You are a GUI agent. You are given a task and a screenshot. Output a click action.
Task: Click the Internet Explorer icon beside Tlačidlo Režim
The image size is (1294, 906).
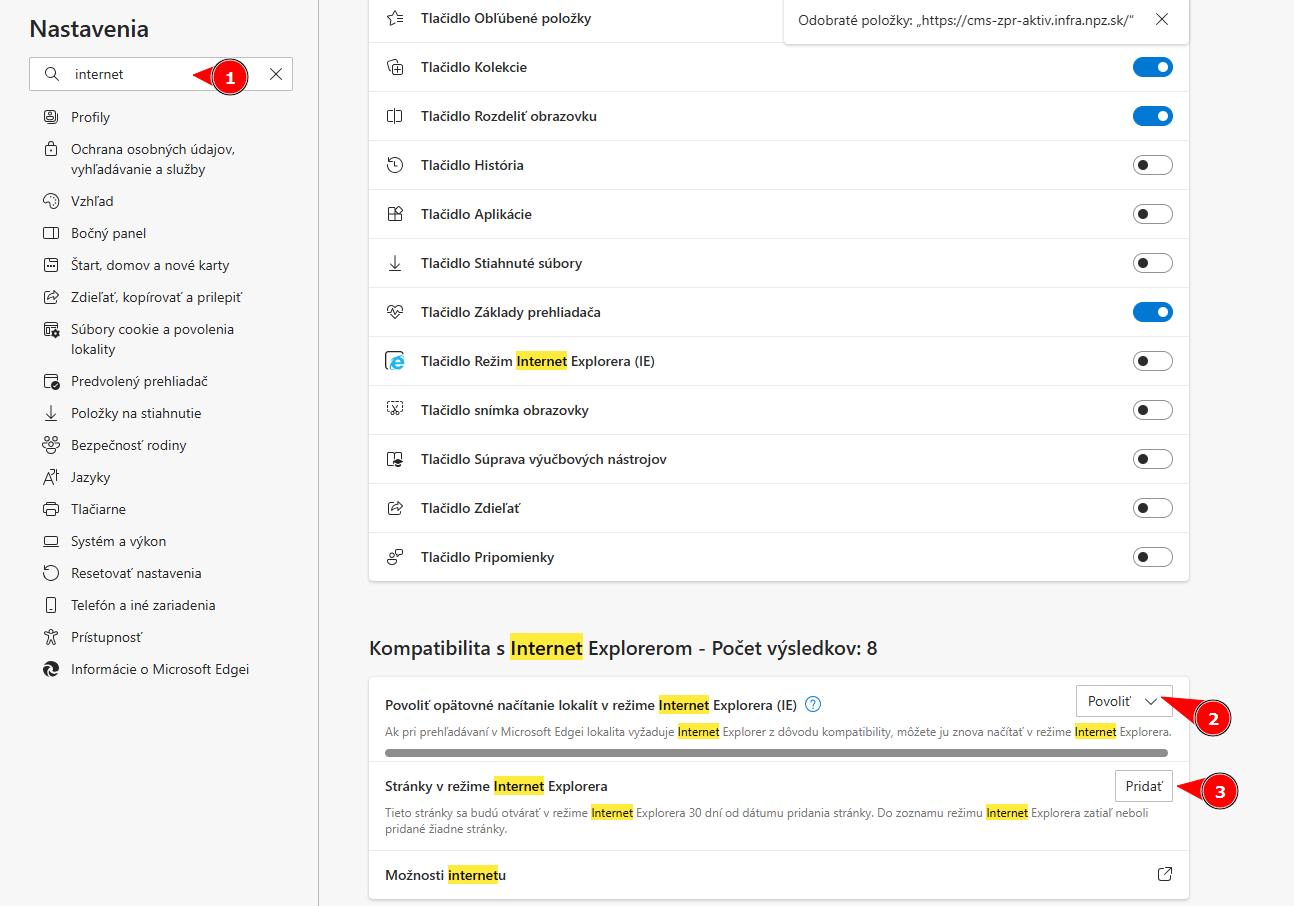point(395,361)
